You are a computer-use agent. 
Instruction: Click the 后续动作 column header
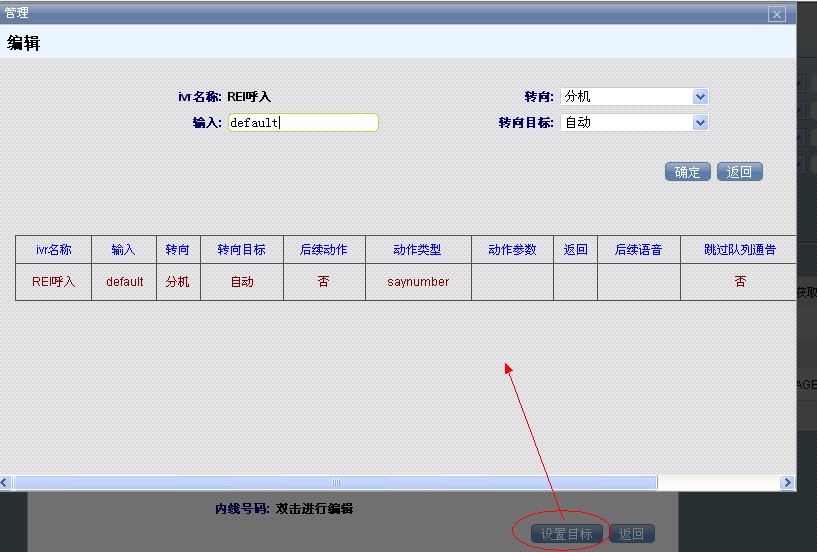[322, 250]
